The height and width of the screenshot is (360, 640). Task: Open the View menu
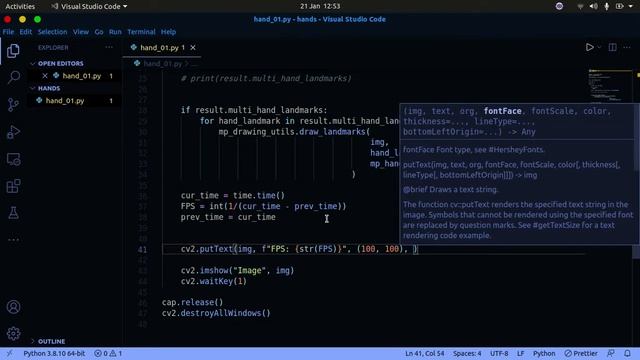click(x=81, y=32)
